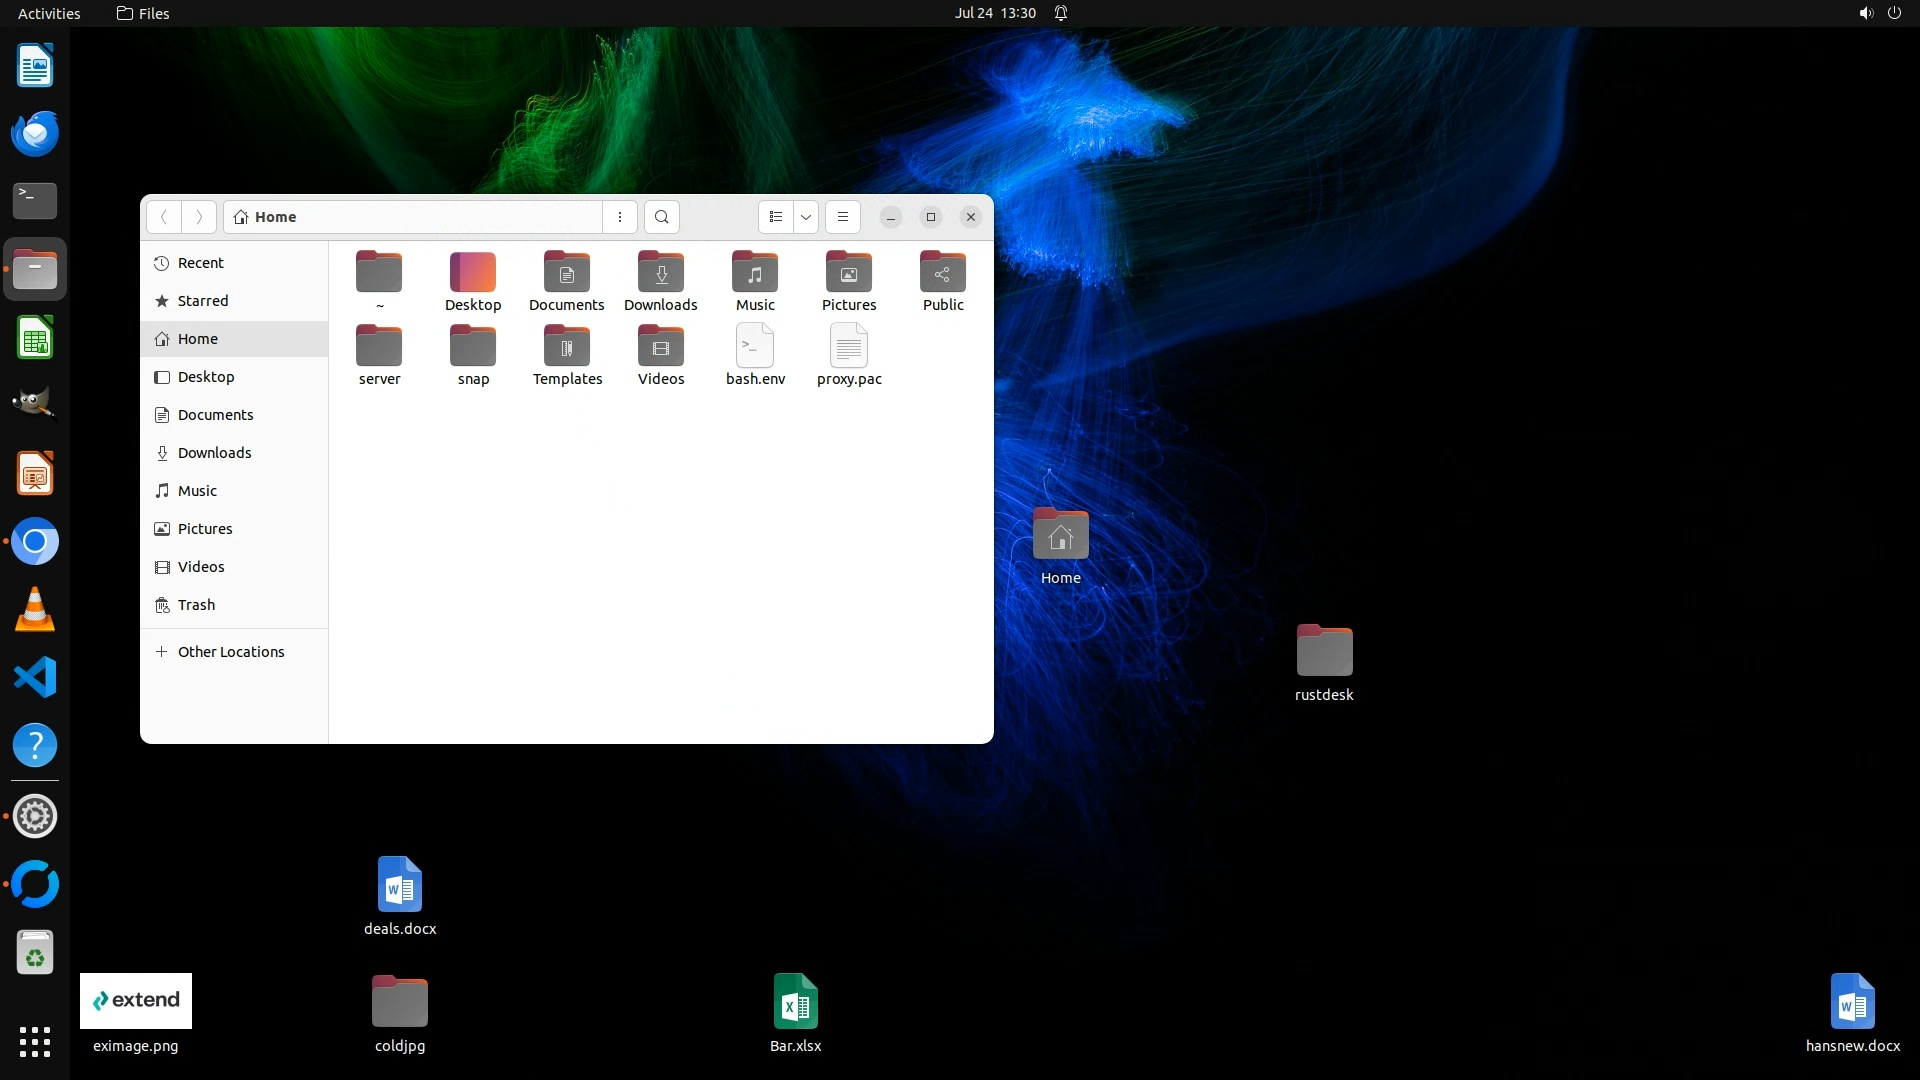This screenshot has width=1920, height=1080.
Task: Select Starred in the sidebar
Action: [x=203, y=301]
